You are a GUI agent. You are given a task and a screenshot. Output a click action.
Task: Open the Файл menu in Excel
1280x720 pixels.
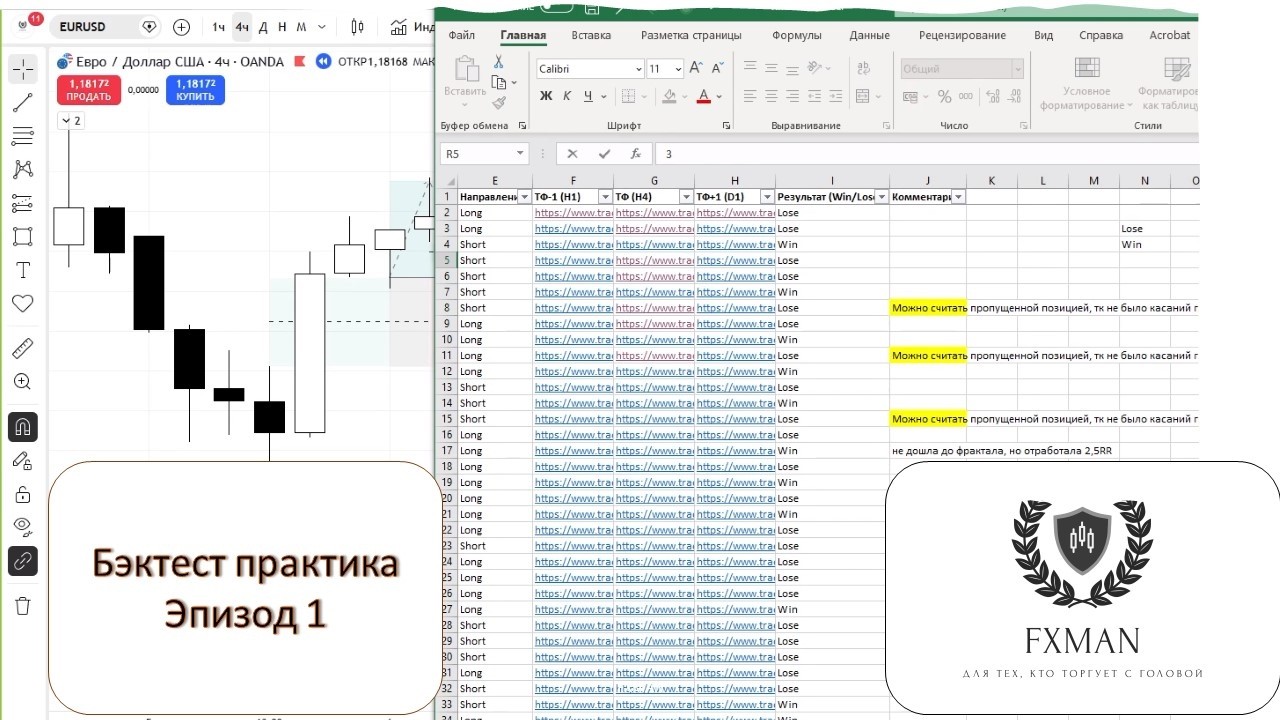pyautogui.click(x=461, y=35)
